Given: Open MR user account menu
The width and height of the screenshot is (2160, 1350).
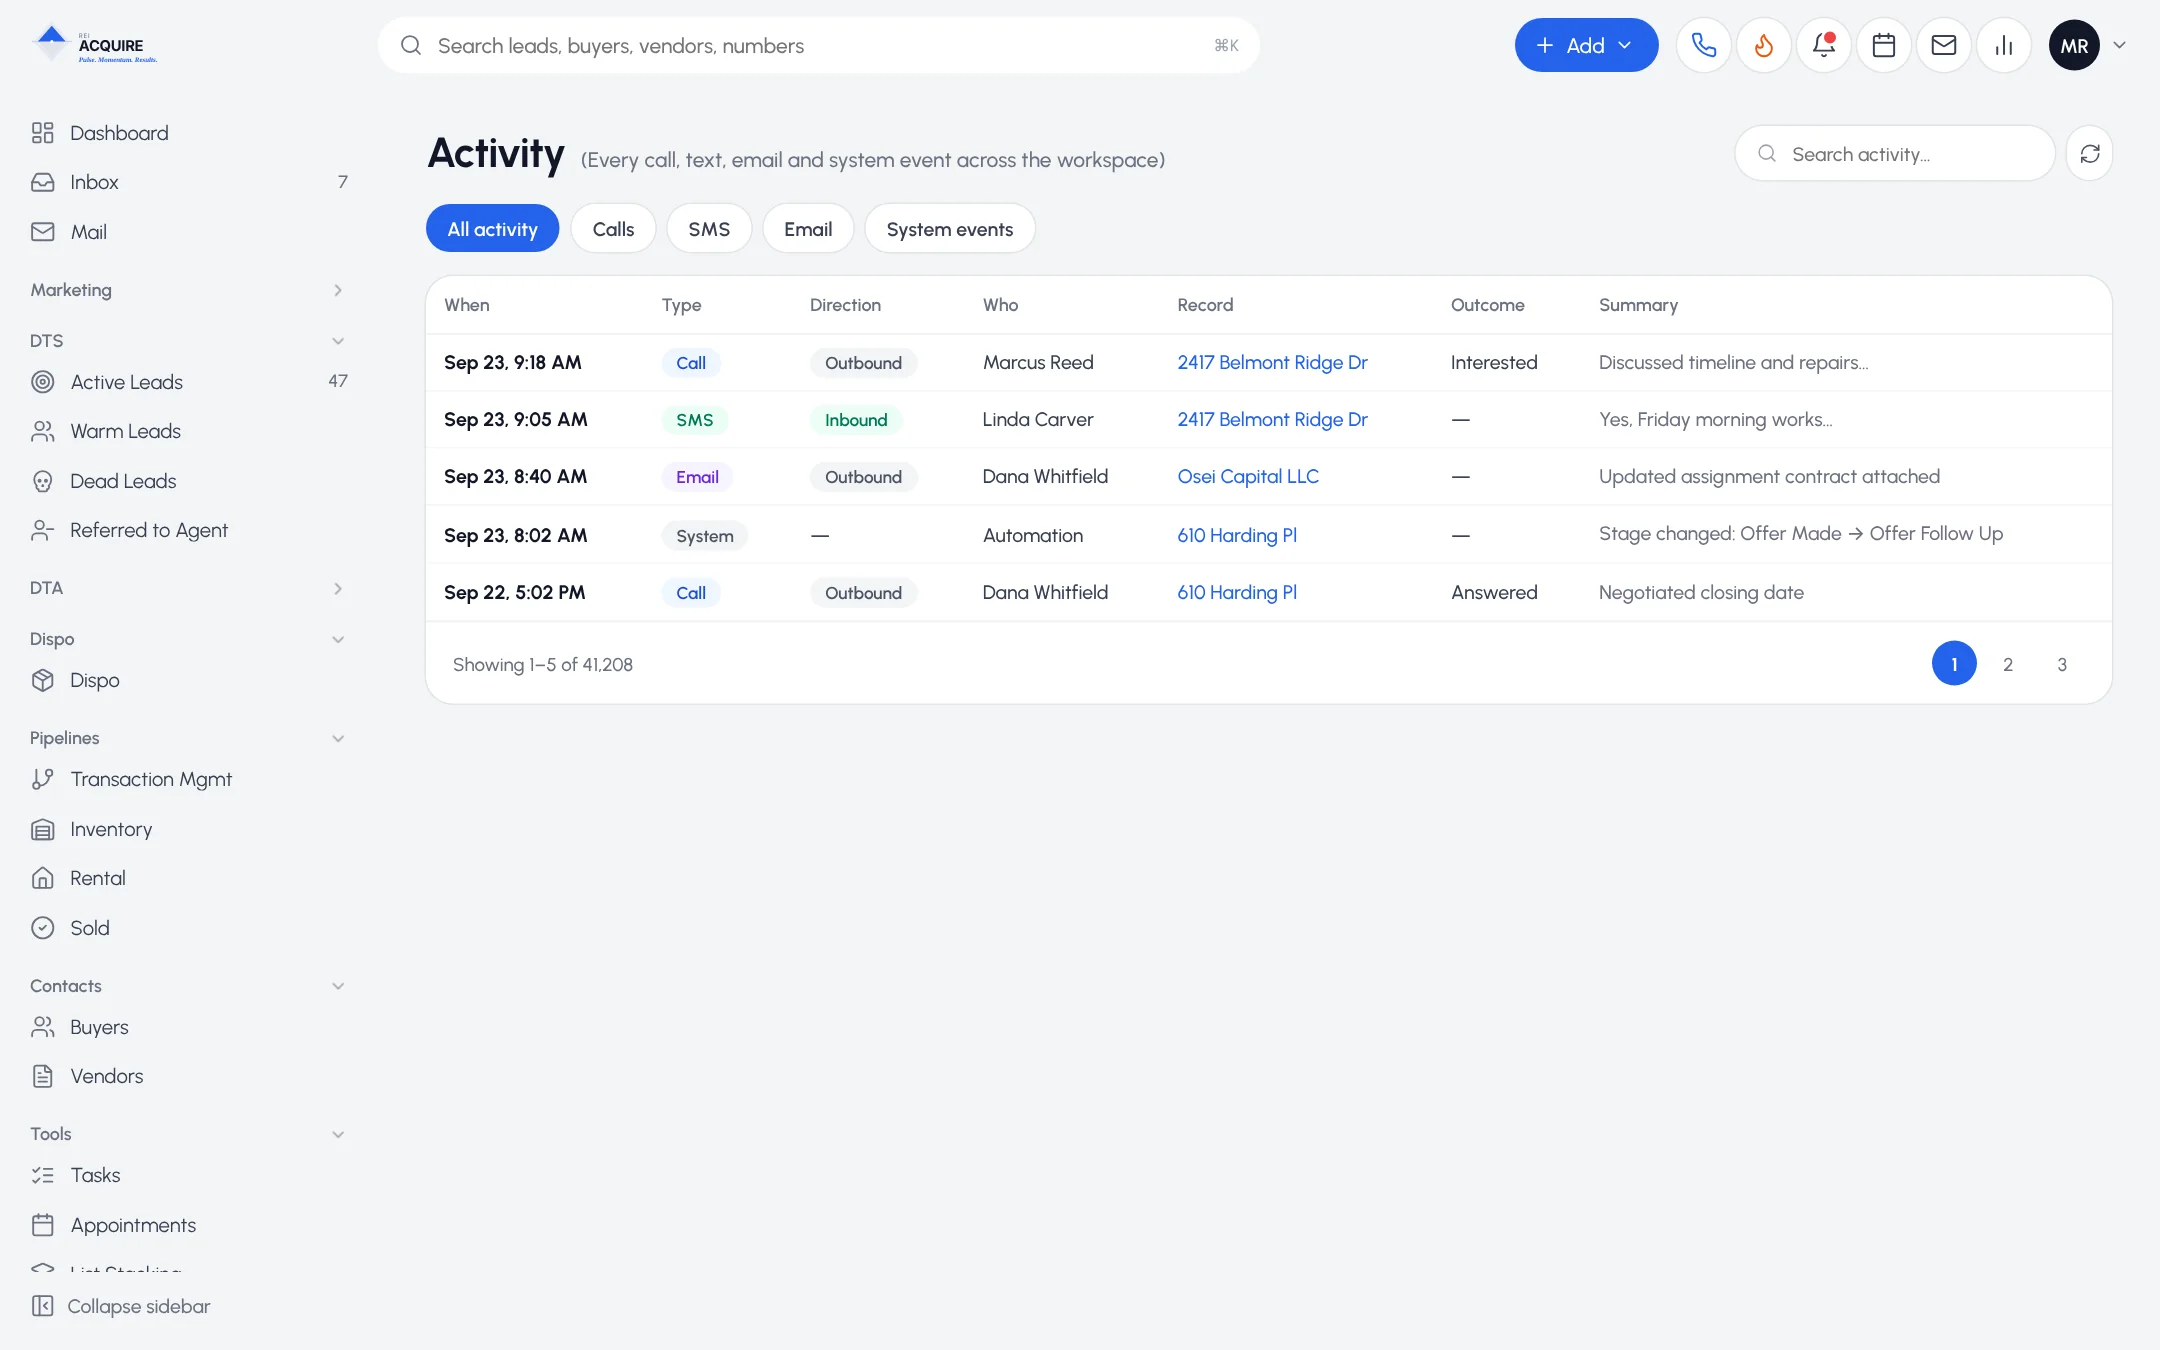Looking at the screenshot, I should pos(2087,45).
